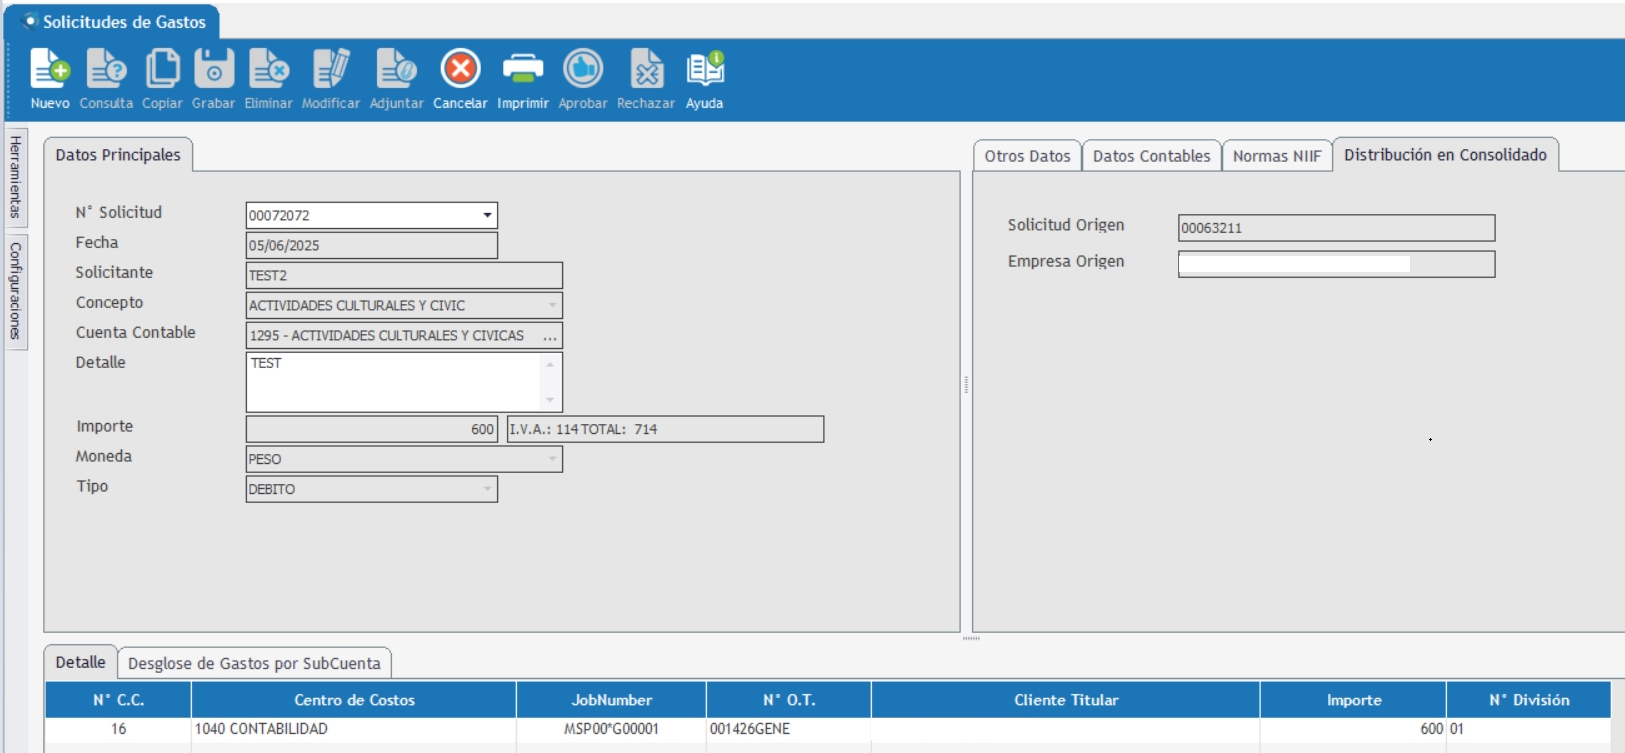Click the Nuevo toolbar icon
Screen dimensions: 1625x753
[49, 70]
